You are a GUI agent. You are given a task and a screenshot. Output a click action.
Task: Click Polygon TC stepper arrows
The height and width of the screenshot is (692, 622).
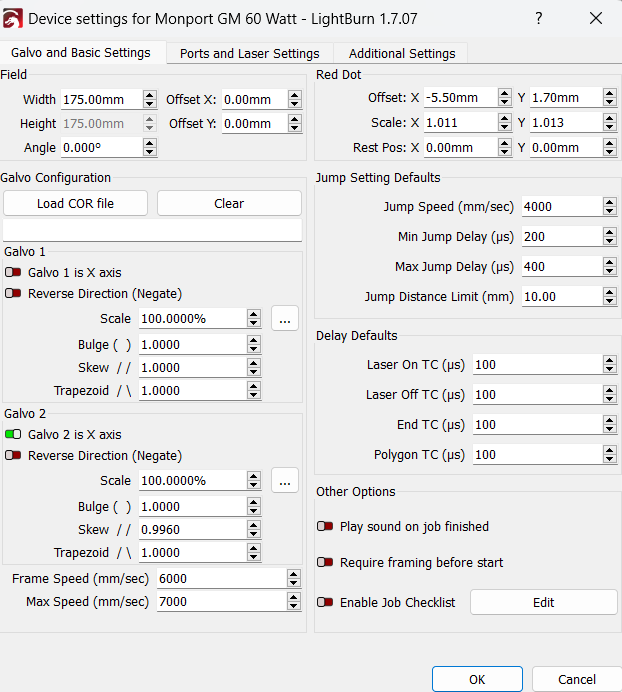610,455
